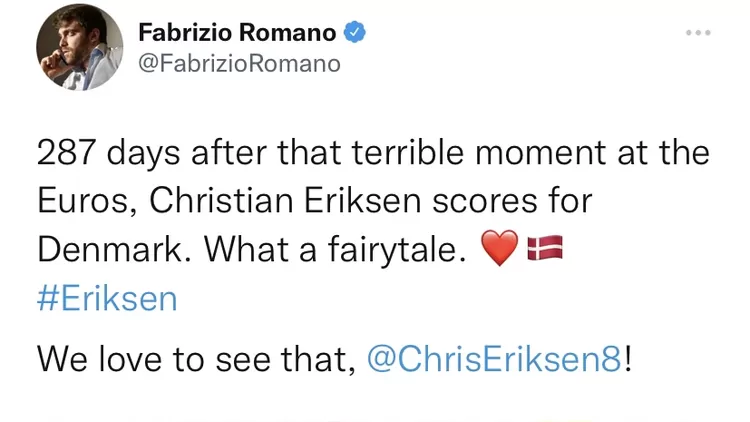The width and height of the screenshot is (750, 422).
Task: Open the tweet's more options menu
Action: point(697,33)
